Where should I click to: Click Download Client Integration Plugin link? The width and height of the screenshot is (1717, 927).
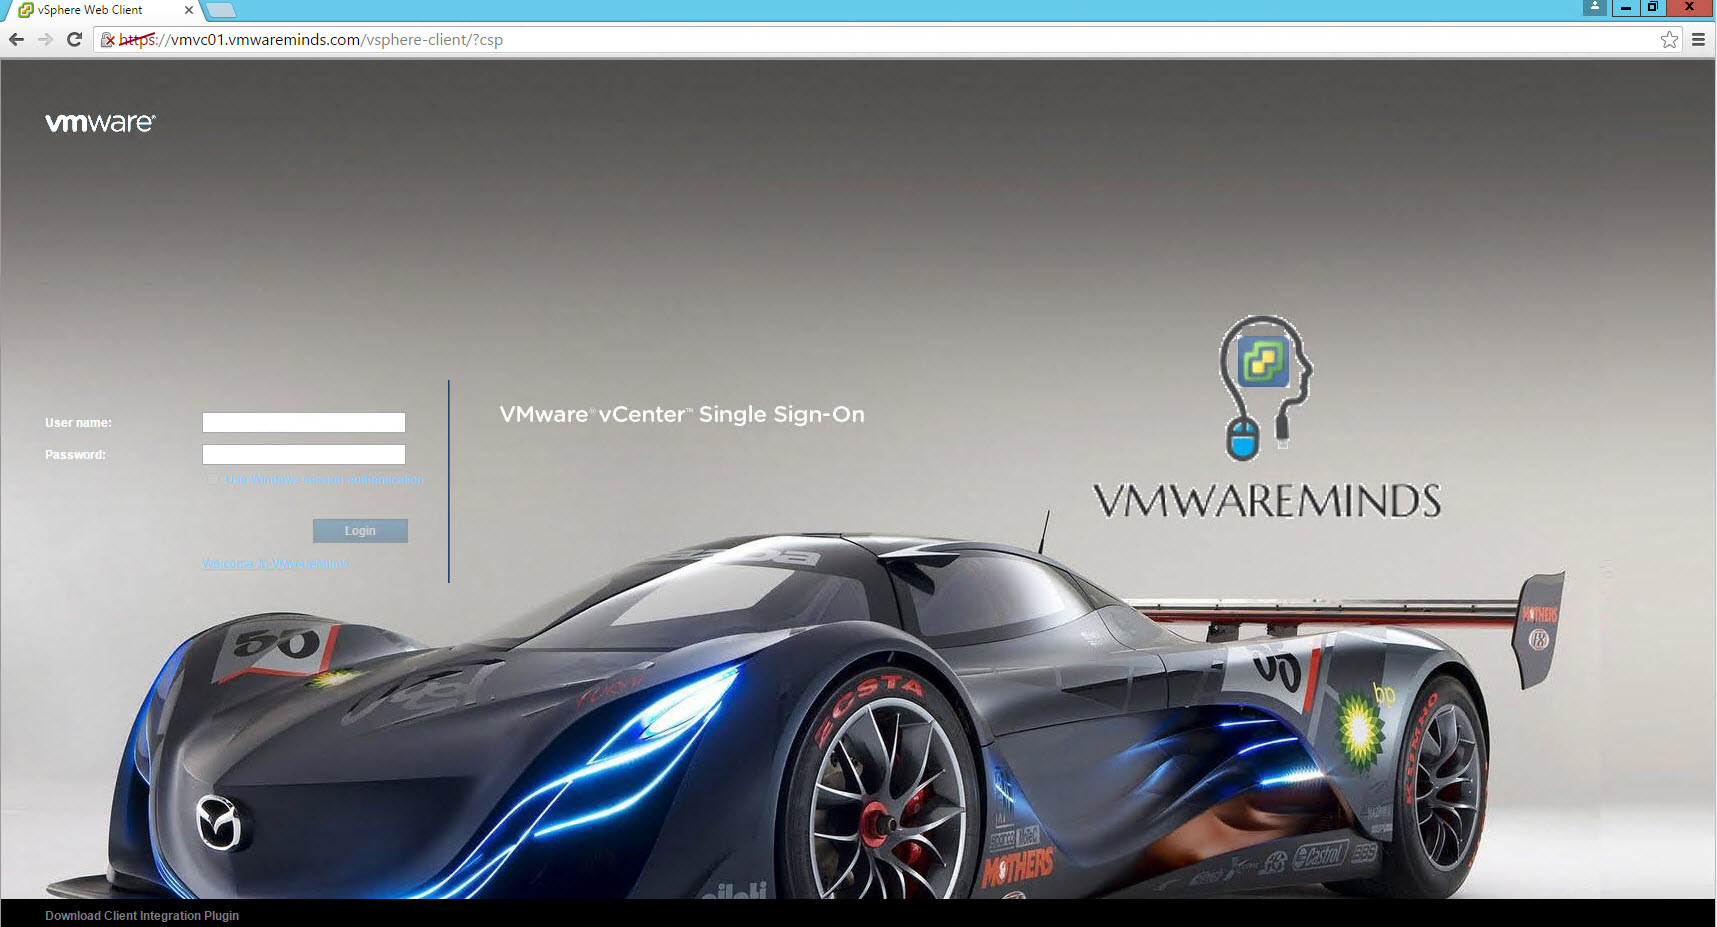click(x=142, y=916)
